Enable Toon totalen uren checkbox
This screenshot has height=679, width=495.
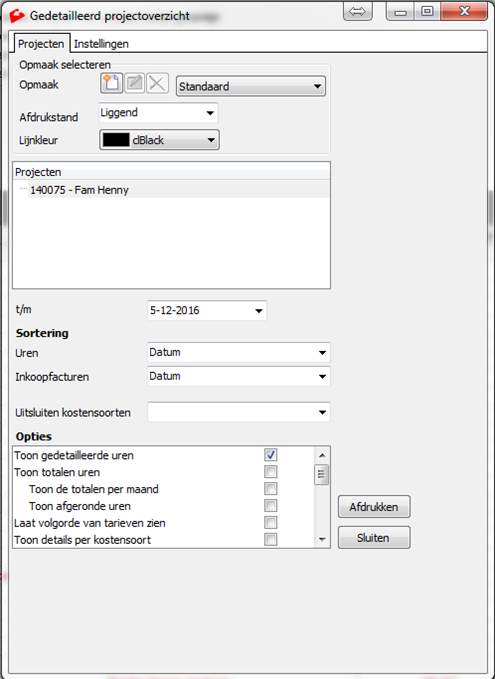click(271, 472)
